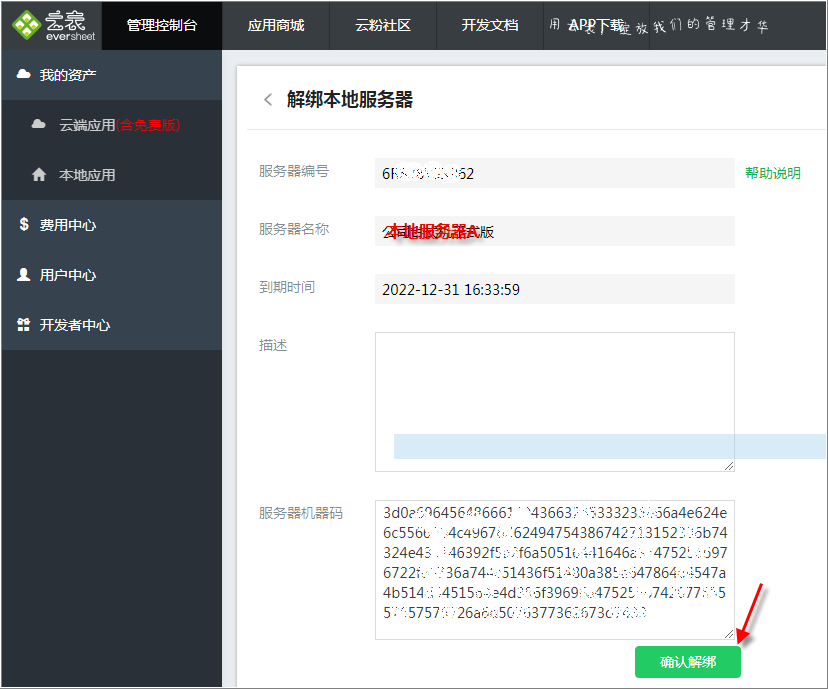Click the eversheet logo icon

coord(26,25)
